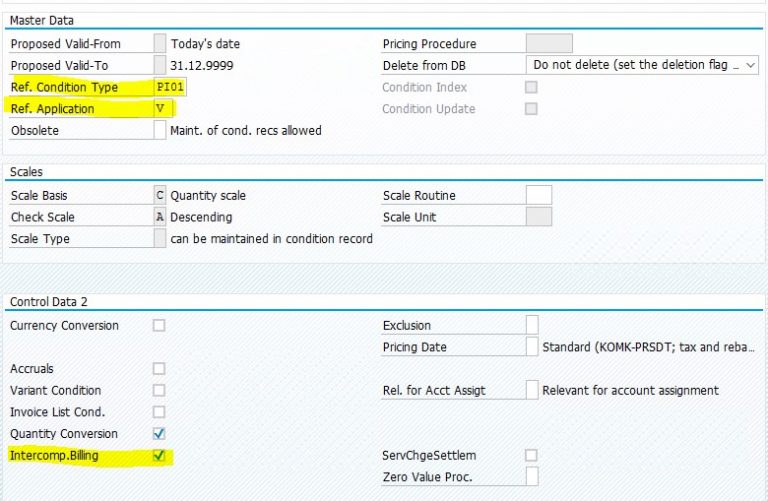Image resolution: width=768 pixels, height=501 pixels.
Task: Click the Scale Routine field
Action: 538,196
